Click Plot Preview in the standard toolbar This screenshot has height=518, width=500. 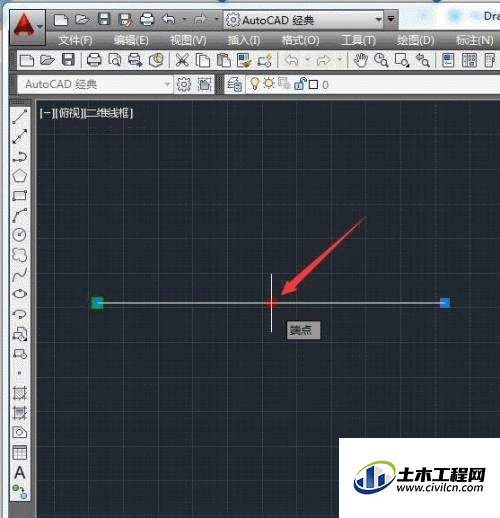pyautogui.click(x=115, y=60)
